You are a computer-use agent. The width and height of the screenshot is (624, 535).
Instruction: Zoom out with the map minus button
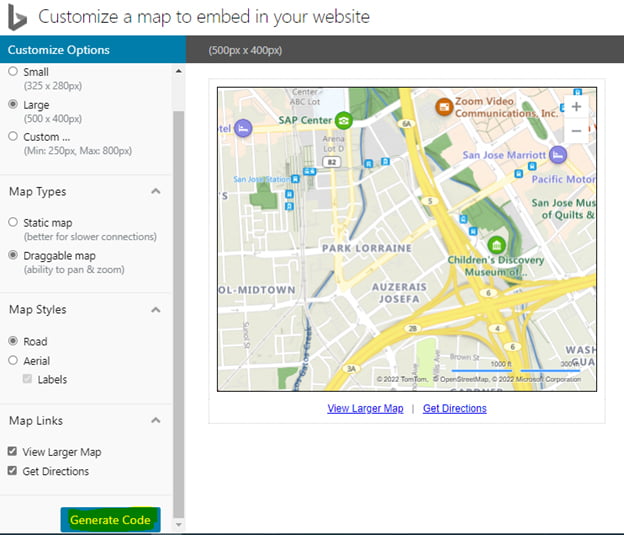click(576, 131)
